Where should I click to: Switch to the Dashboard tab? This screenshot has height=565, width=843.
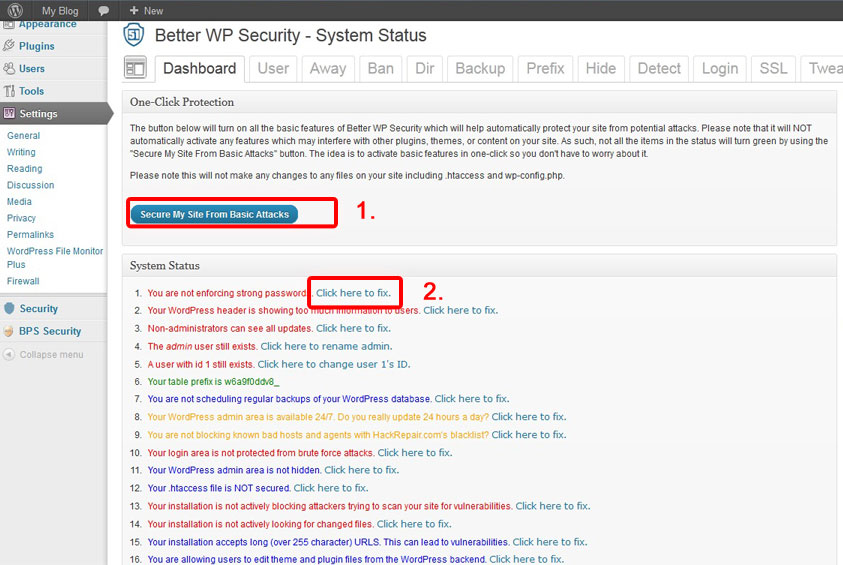pos(199,69)
